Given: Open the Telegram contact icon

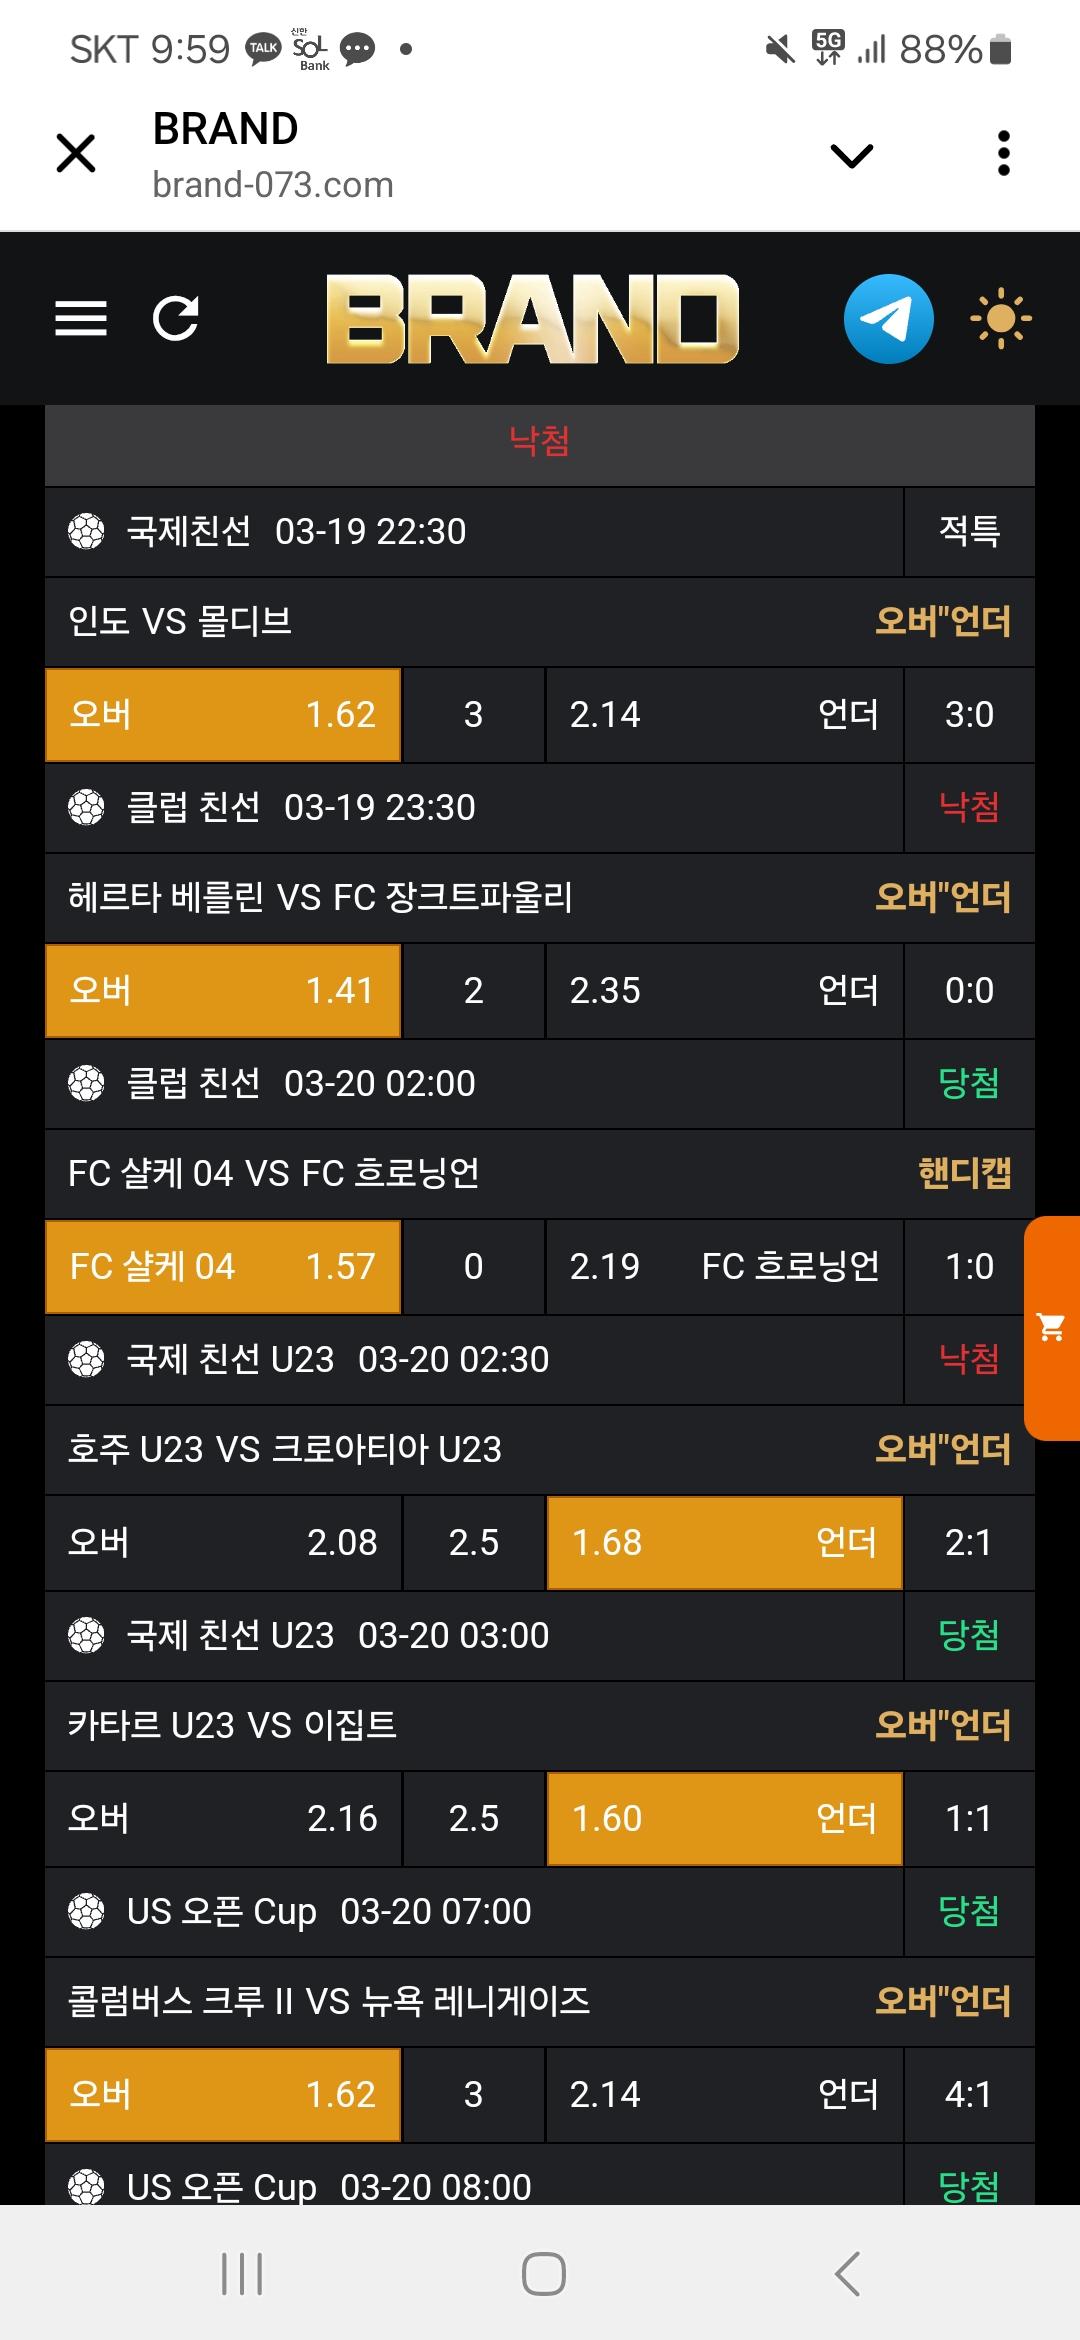Looking at the screenshot, I should [x=888, y=319].
